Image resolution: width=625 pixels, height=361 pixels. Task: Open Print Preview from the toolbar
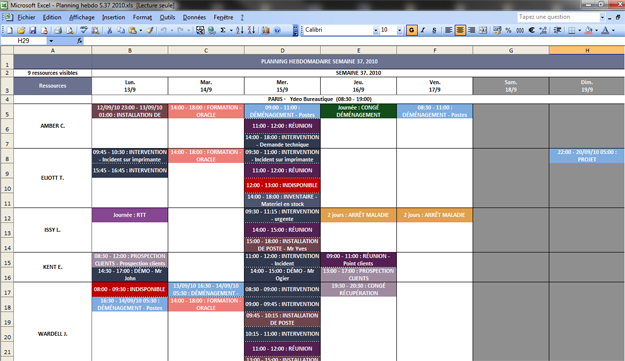click(70, 30)
